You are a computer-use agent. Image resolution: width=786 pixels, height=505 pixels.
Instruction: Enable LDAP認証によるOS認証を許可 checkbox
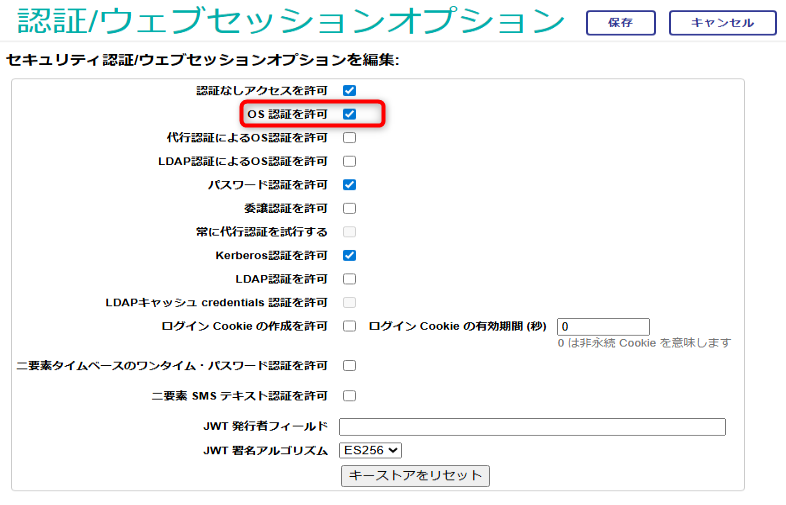[350, 161]
